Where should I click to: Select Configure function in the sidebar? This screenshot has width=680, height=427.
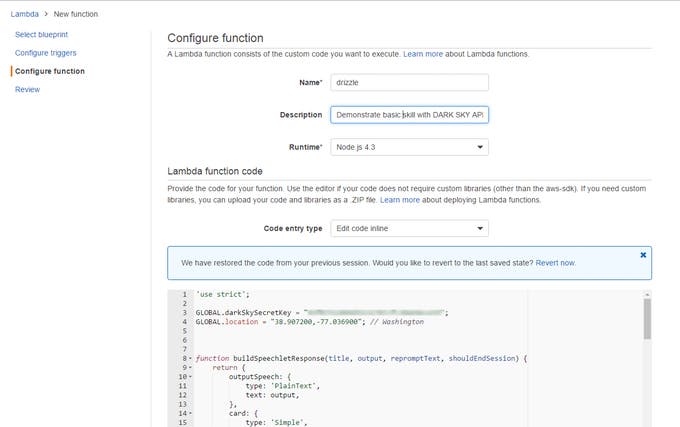50,71
